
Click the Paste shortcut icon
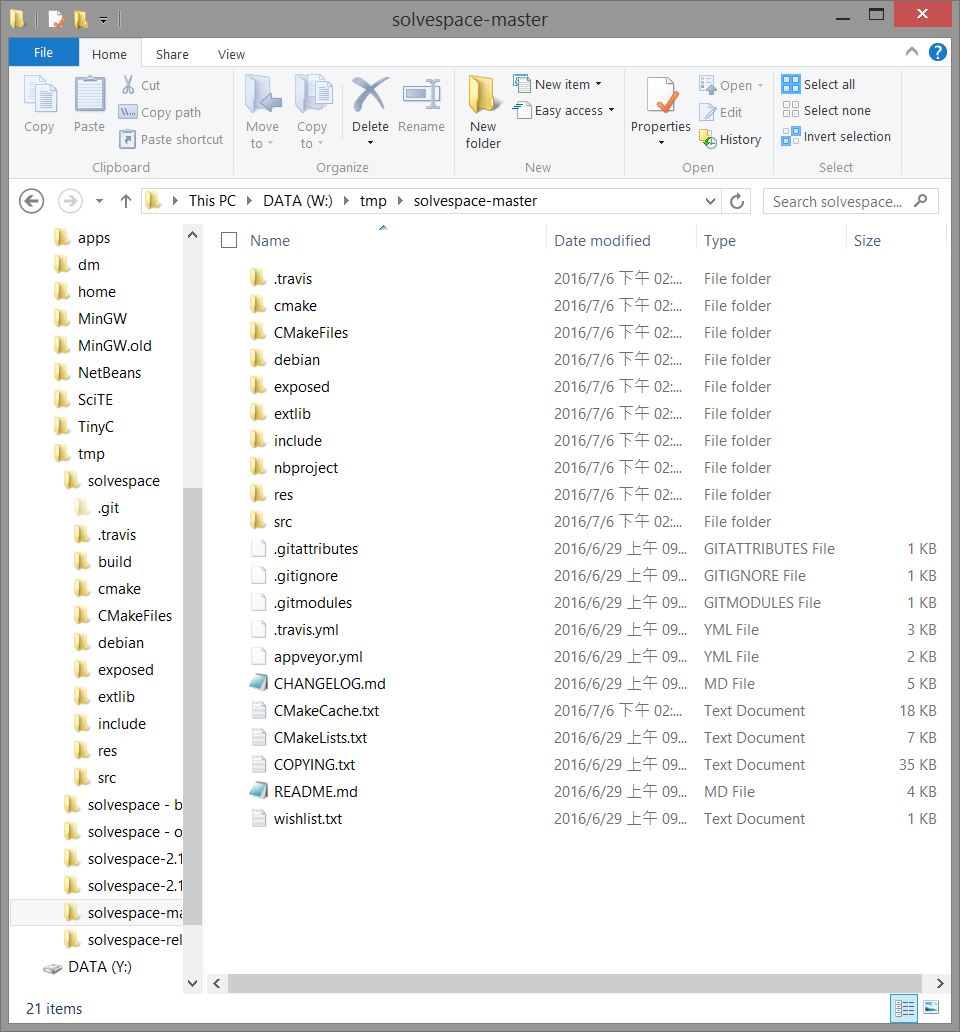click(x=128, y=139)
